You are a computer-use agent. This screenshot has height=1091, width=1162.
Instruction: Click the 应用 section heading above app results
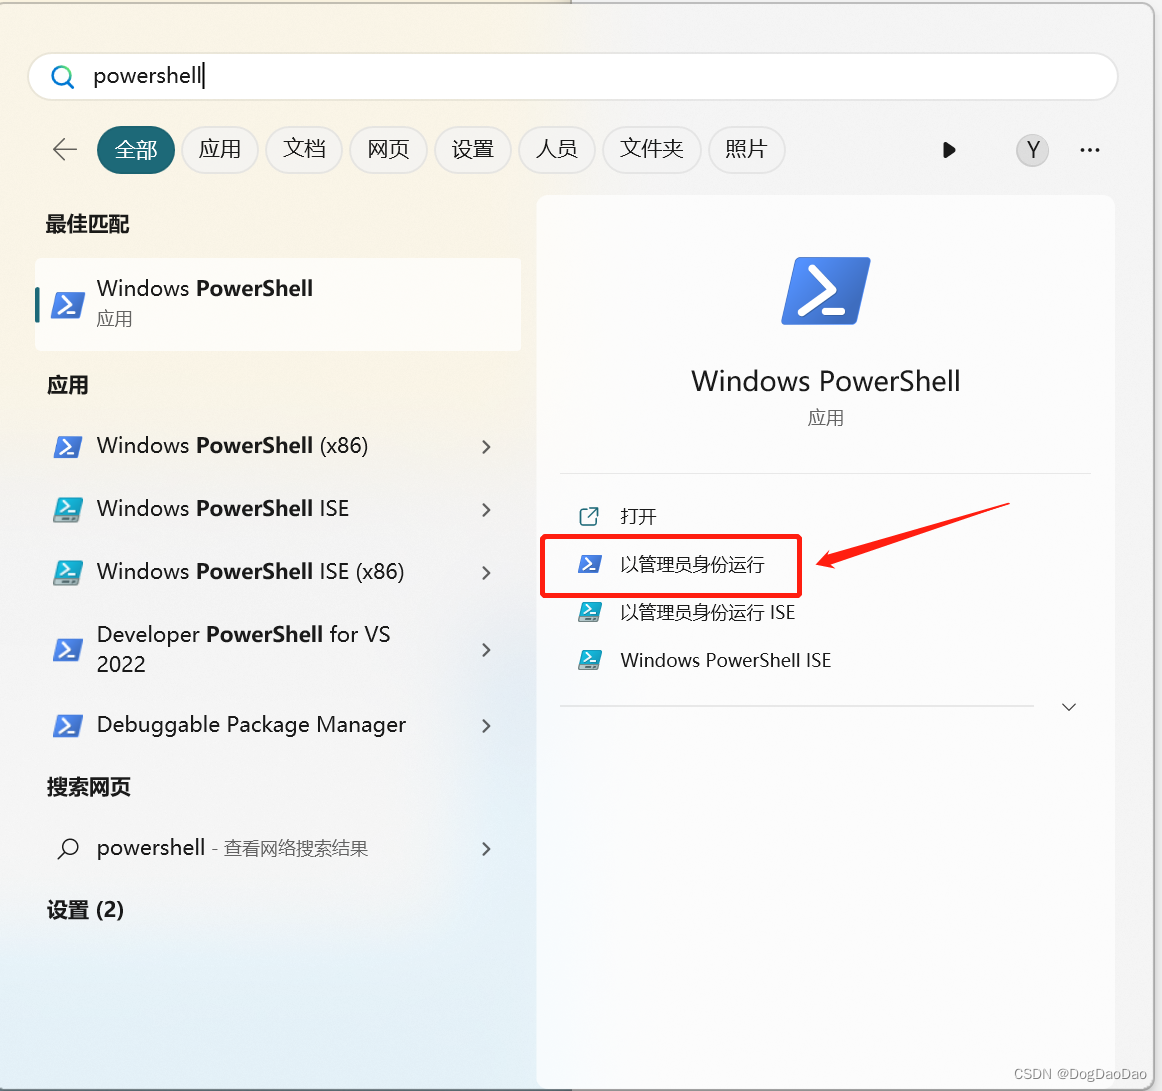coord(67,385)
